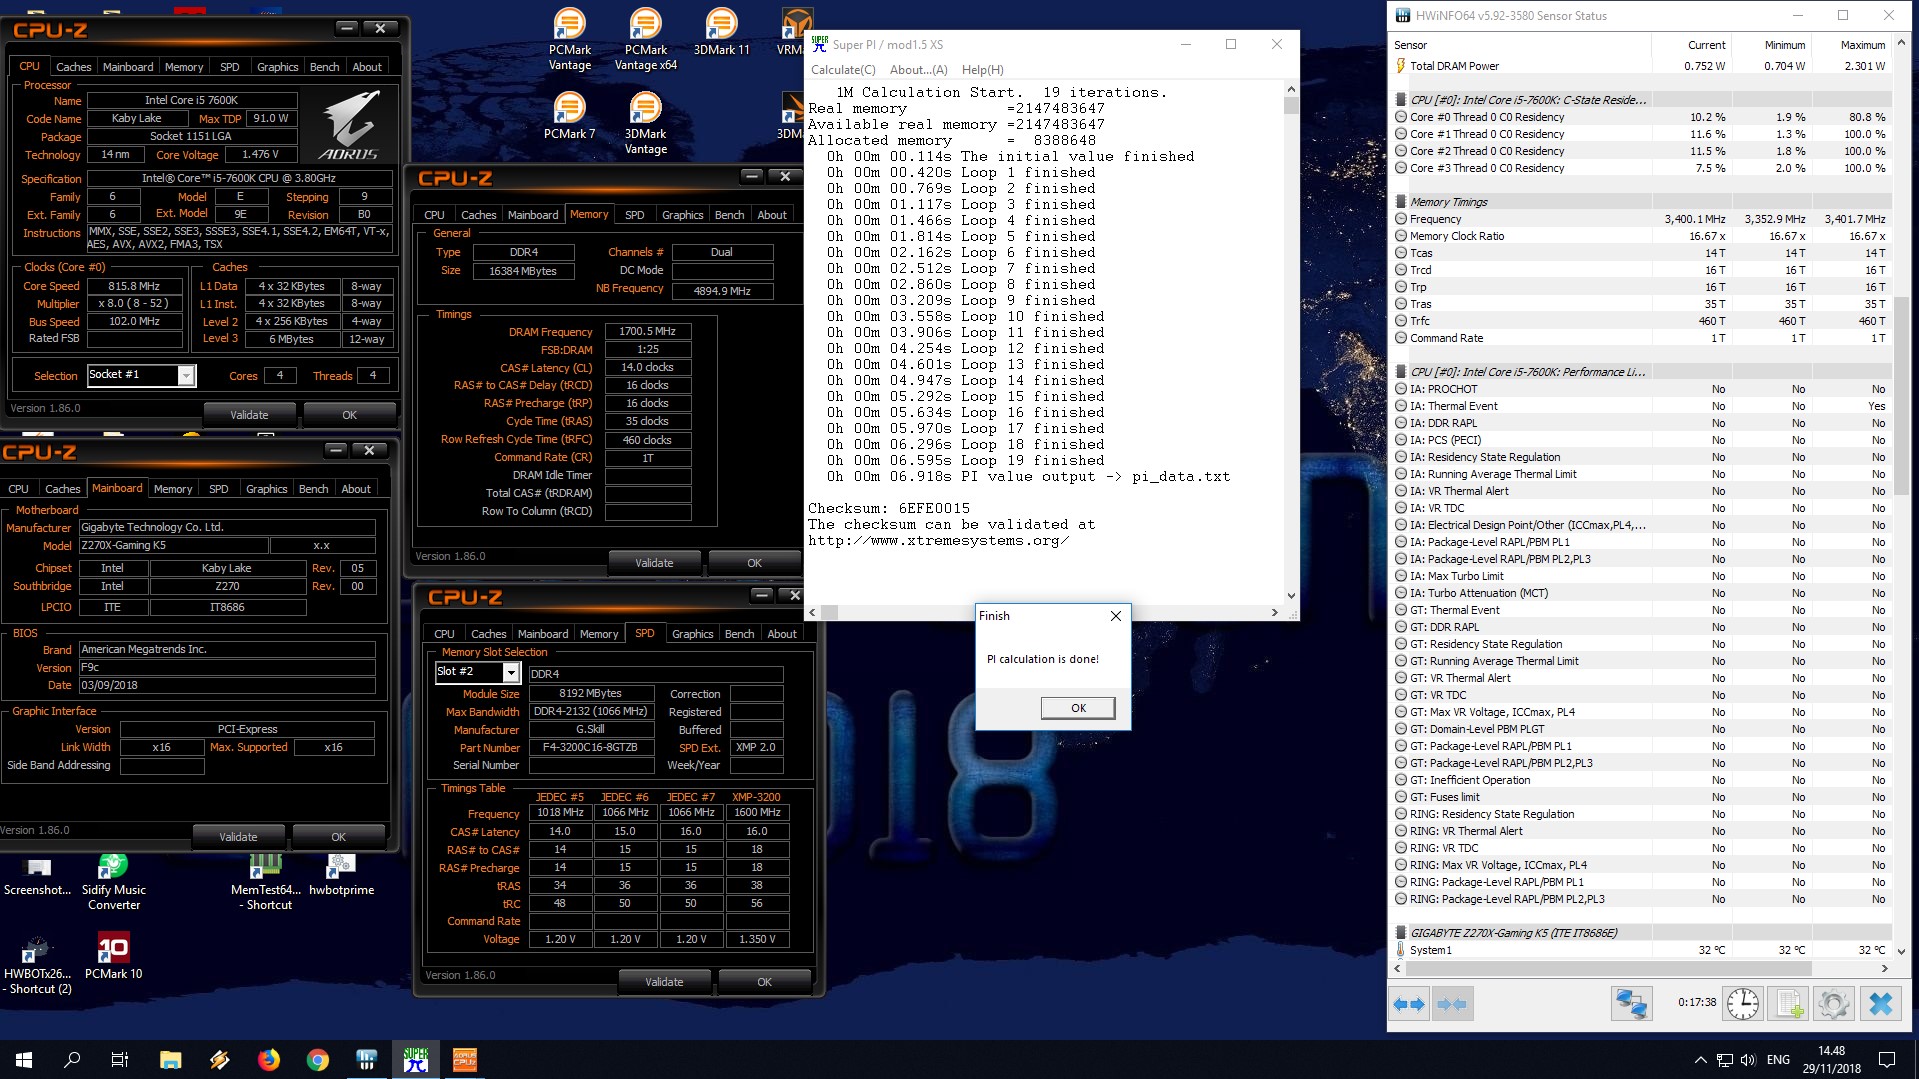
Task: Open Windows notification center icon
Action: tap(1887, 1060)
